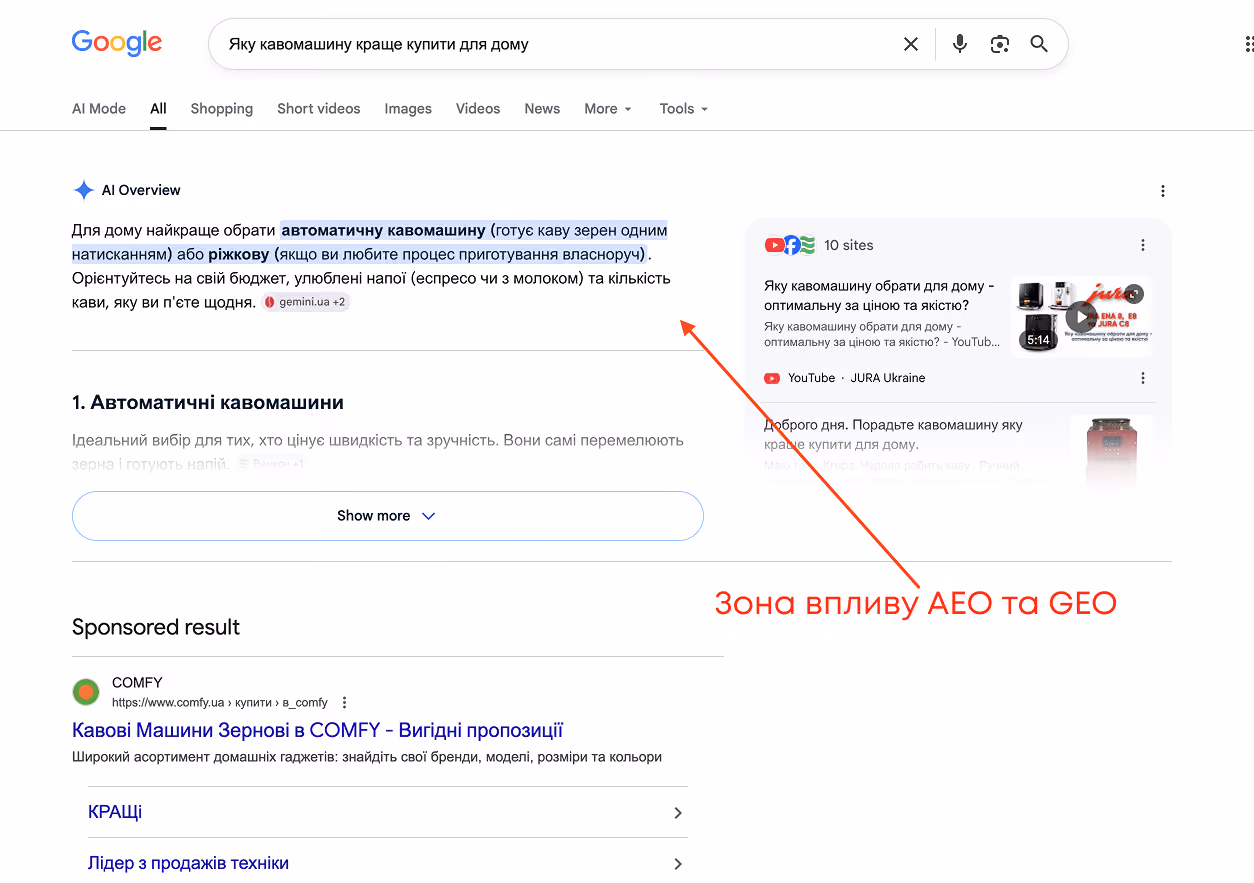Play the JURA video thumbnail
Image resolution: width=1254 pixels, height=883 pixels.
point(1081,317)
